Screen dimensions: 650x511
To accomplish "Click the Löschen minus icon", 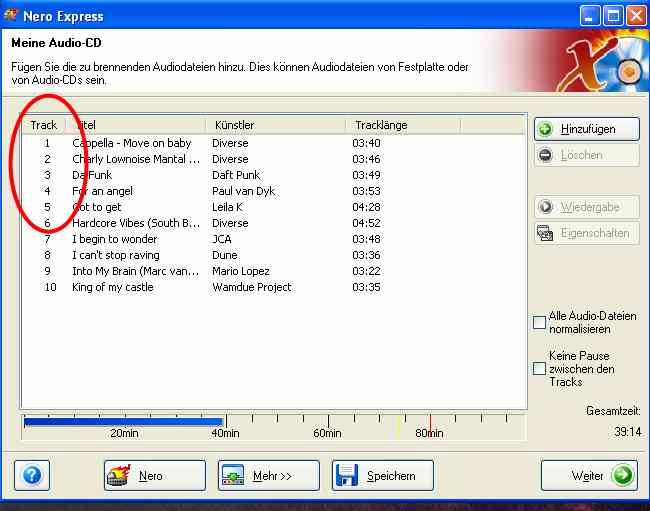I will point(546,155).
